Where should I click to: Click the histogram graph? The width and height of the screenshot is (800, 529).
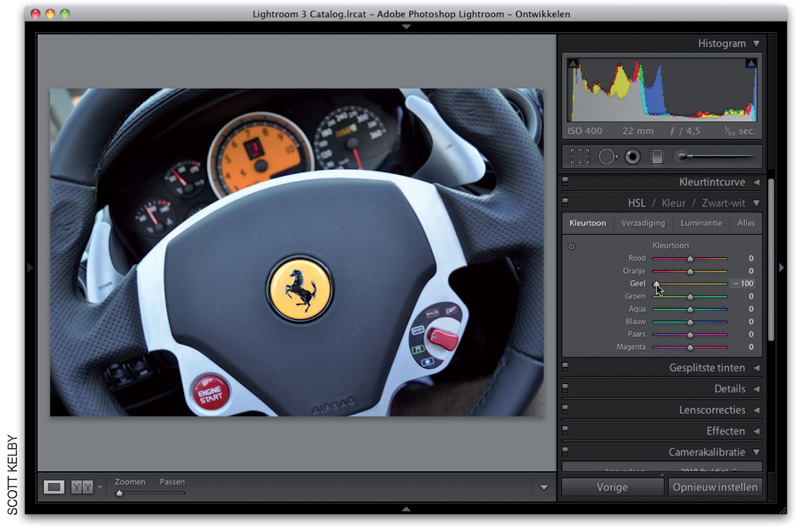coord(662,90)
